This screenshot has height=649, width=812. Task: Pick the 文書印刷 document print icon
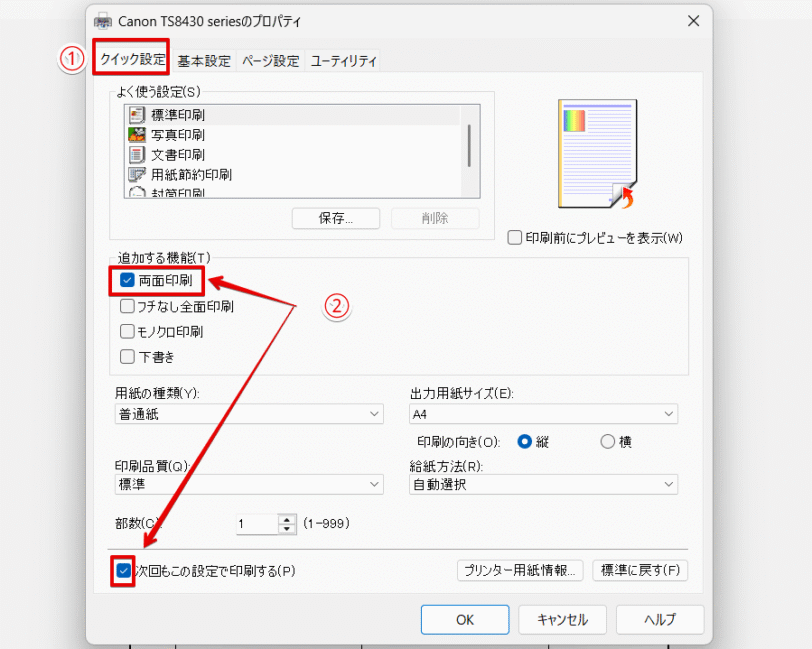(137, 154)
